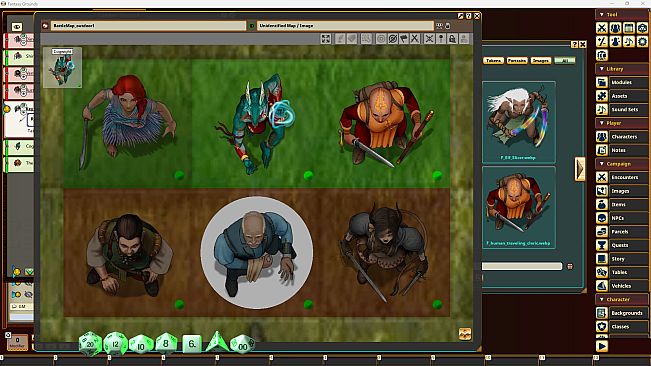The width and height of the screenshot is (651, 366).
Task: Click the Backgrounds icon under Character
Action: (602, 313)
